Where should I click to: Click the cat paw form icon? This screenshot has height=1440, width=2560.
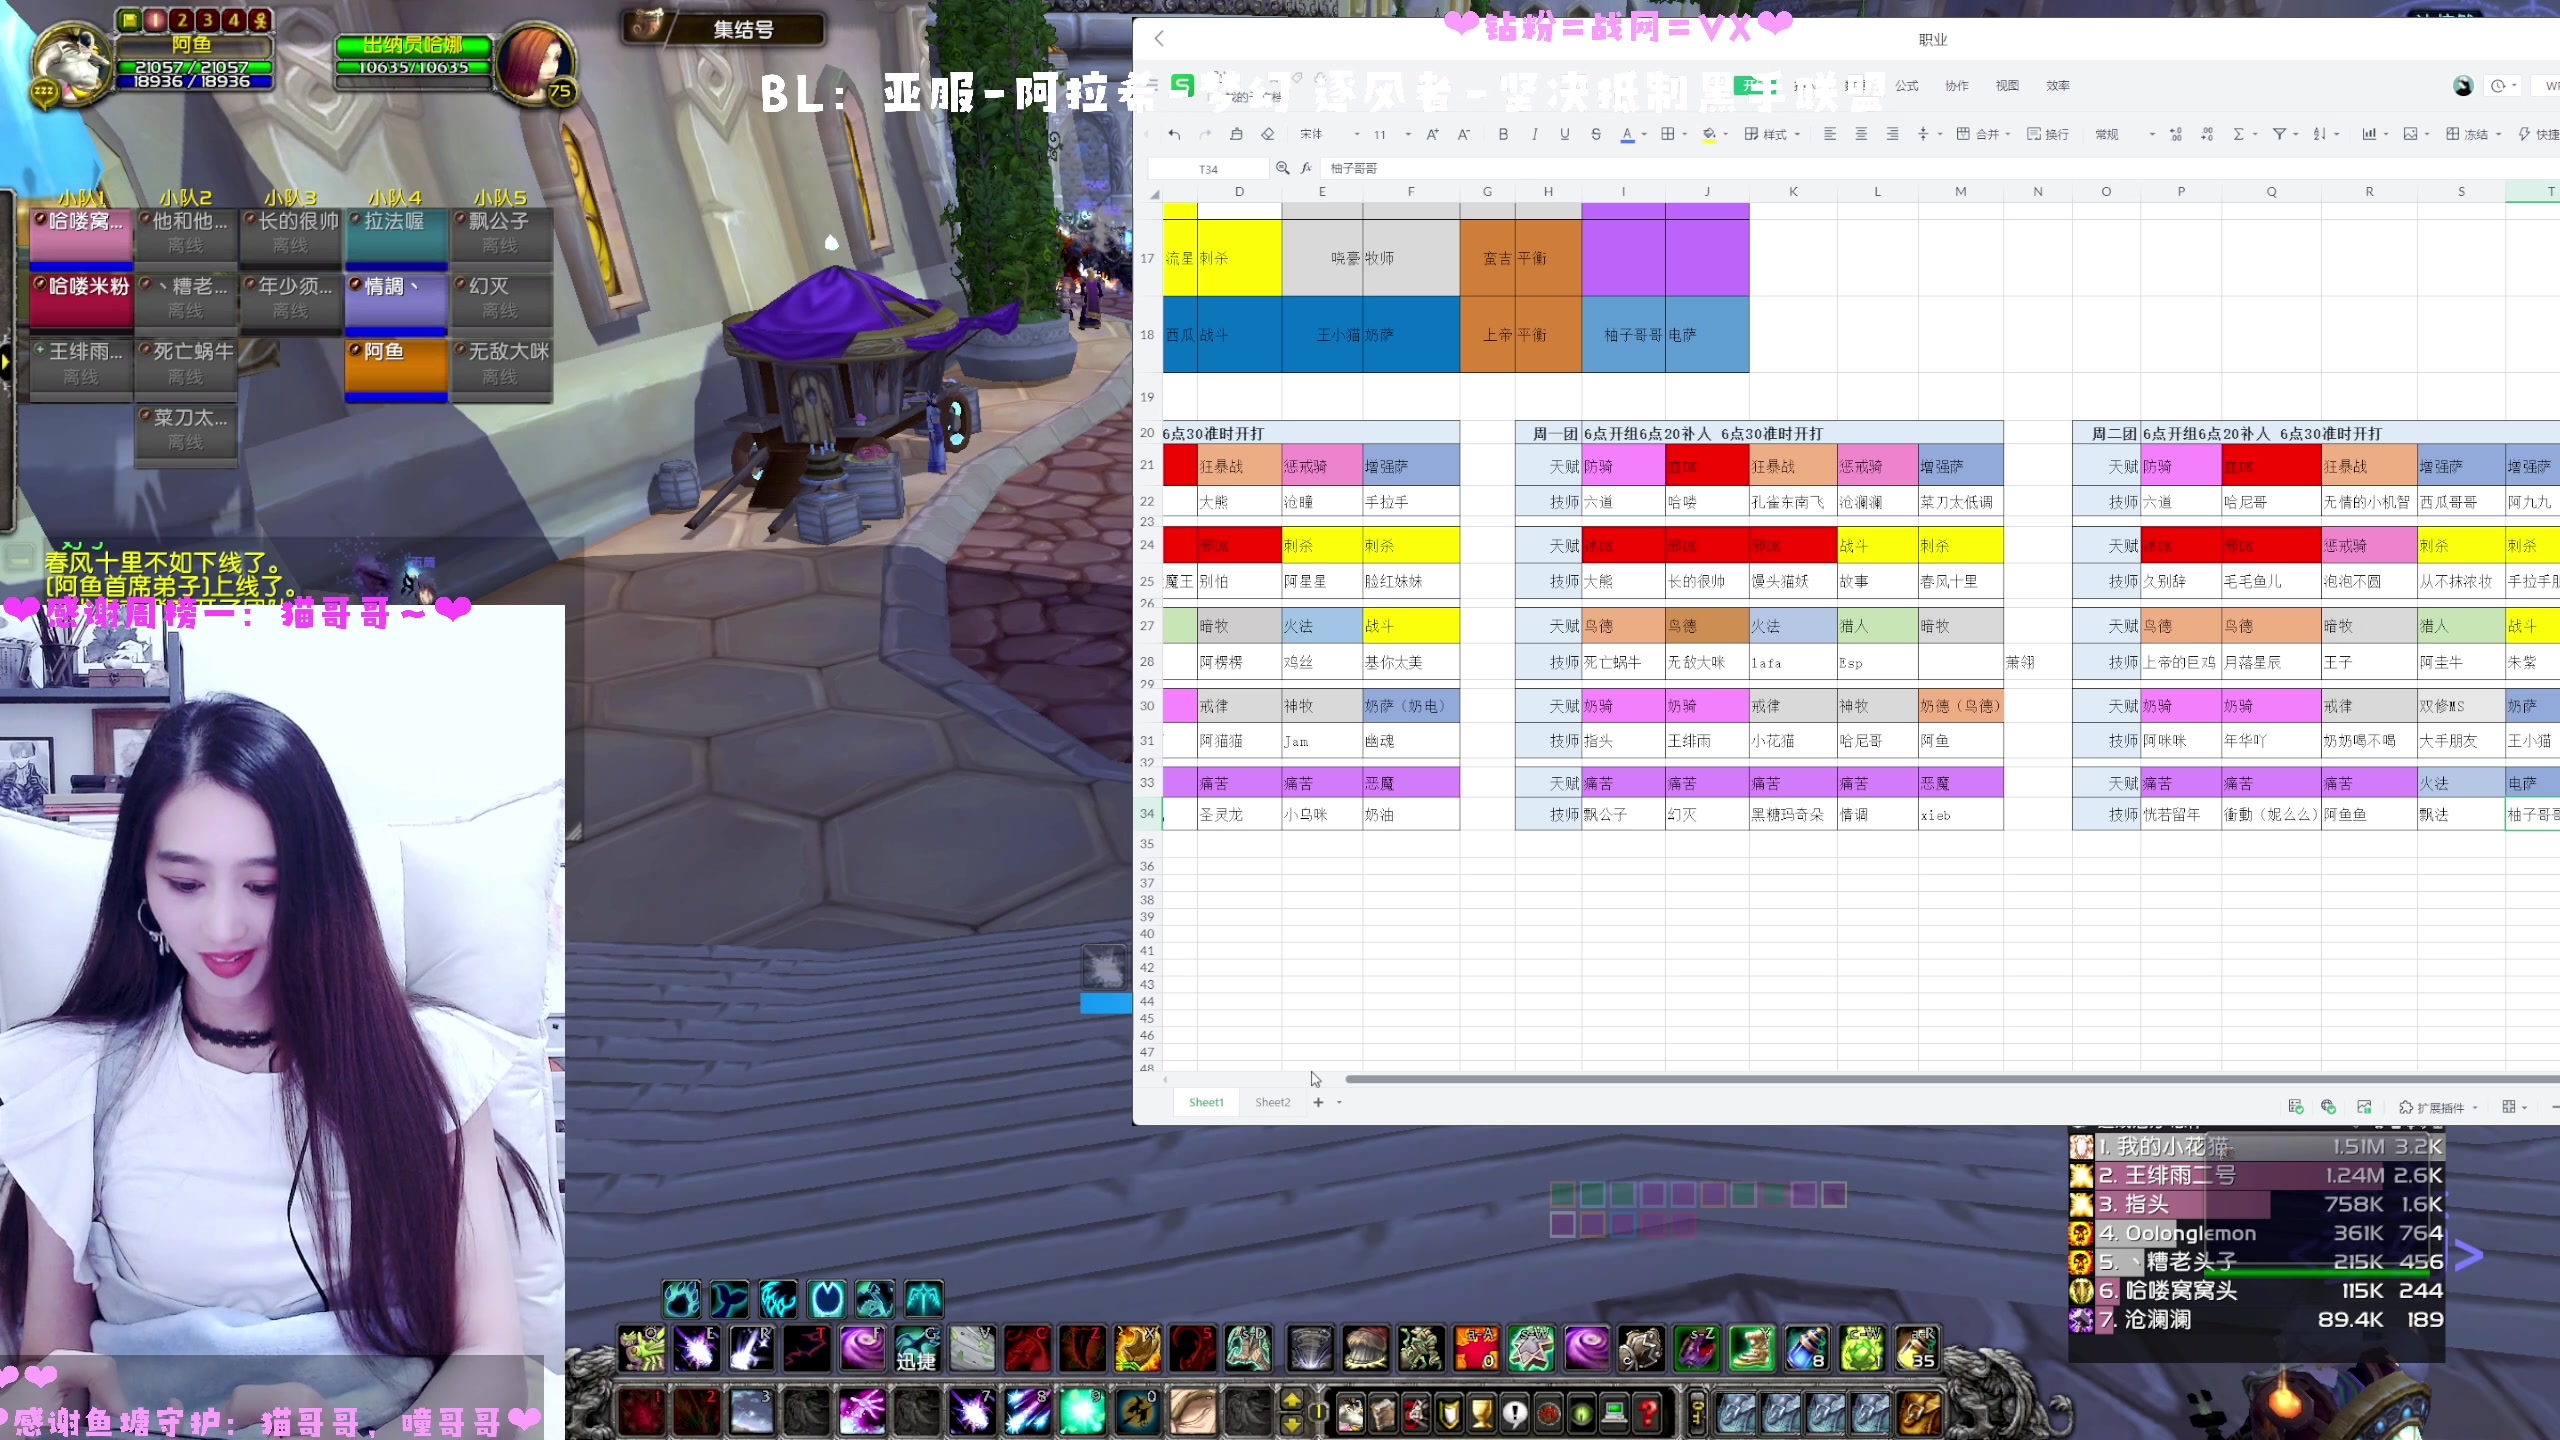pyautogui.click(x=682, y=1299)
